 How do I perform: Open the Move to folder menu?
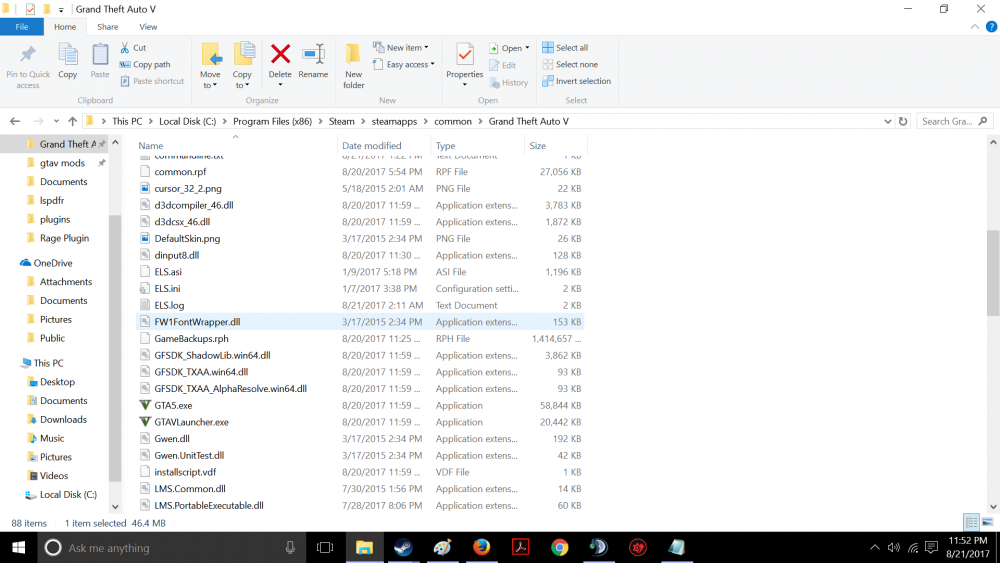click(210, 66)
